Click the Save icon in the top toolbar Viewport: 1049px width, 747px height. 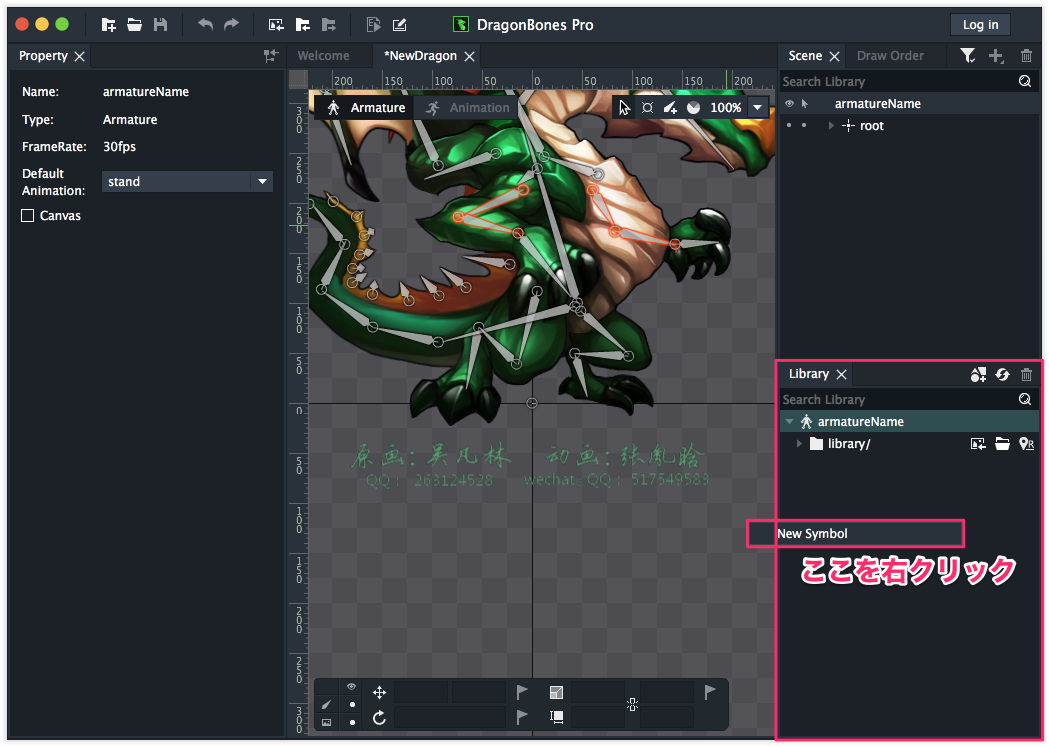(x=160, y=24)
